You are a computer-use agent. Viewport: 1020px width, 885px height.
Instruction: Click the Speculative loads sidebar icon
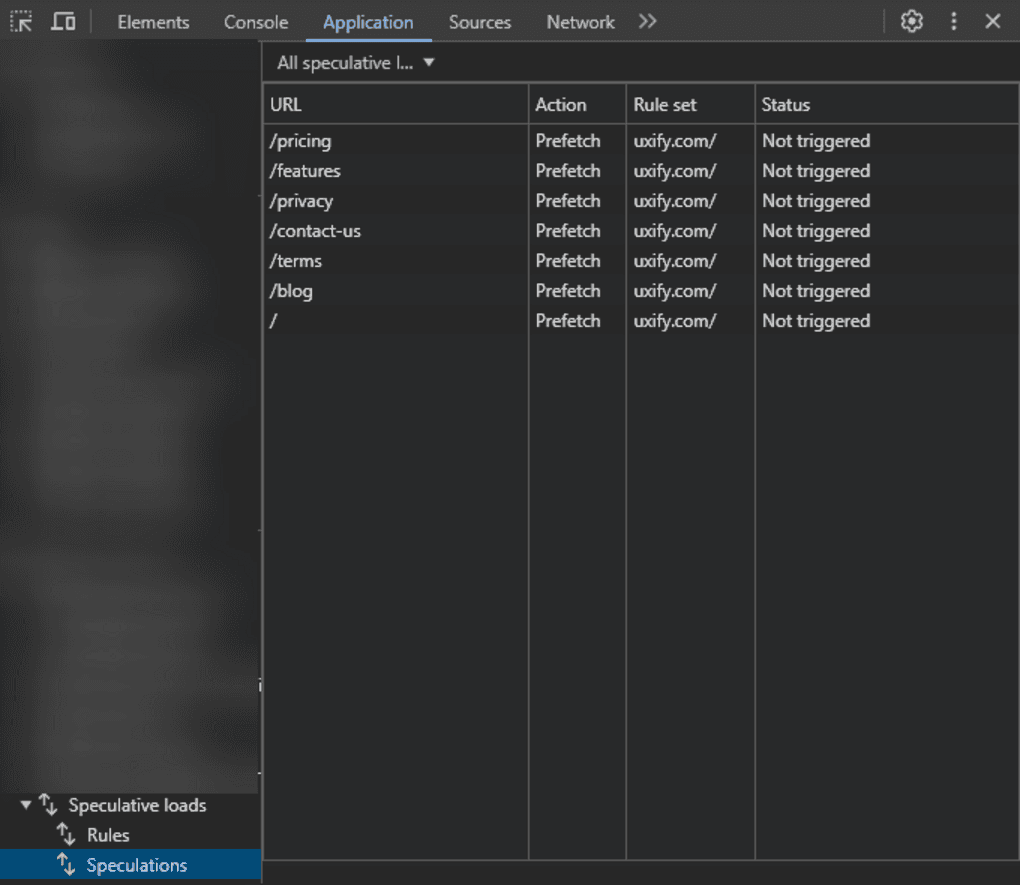[x=46, y=805]
